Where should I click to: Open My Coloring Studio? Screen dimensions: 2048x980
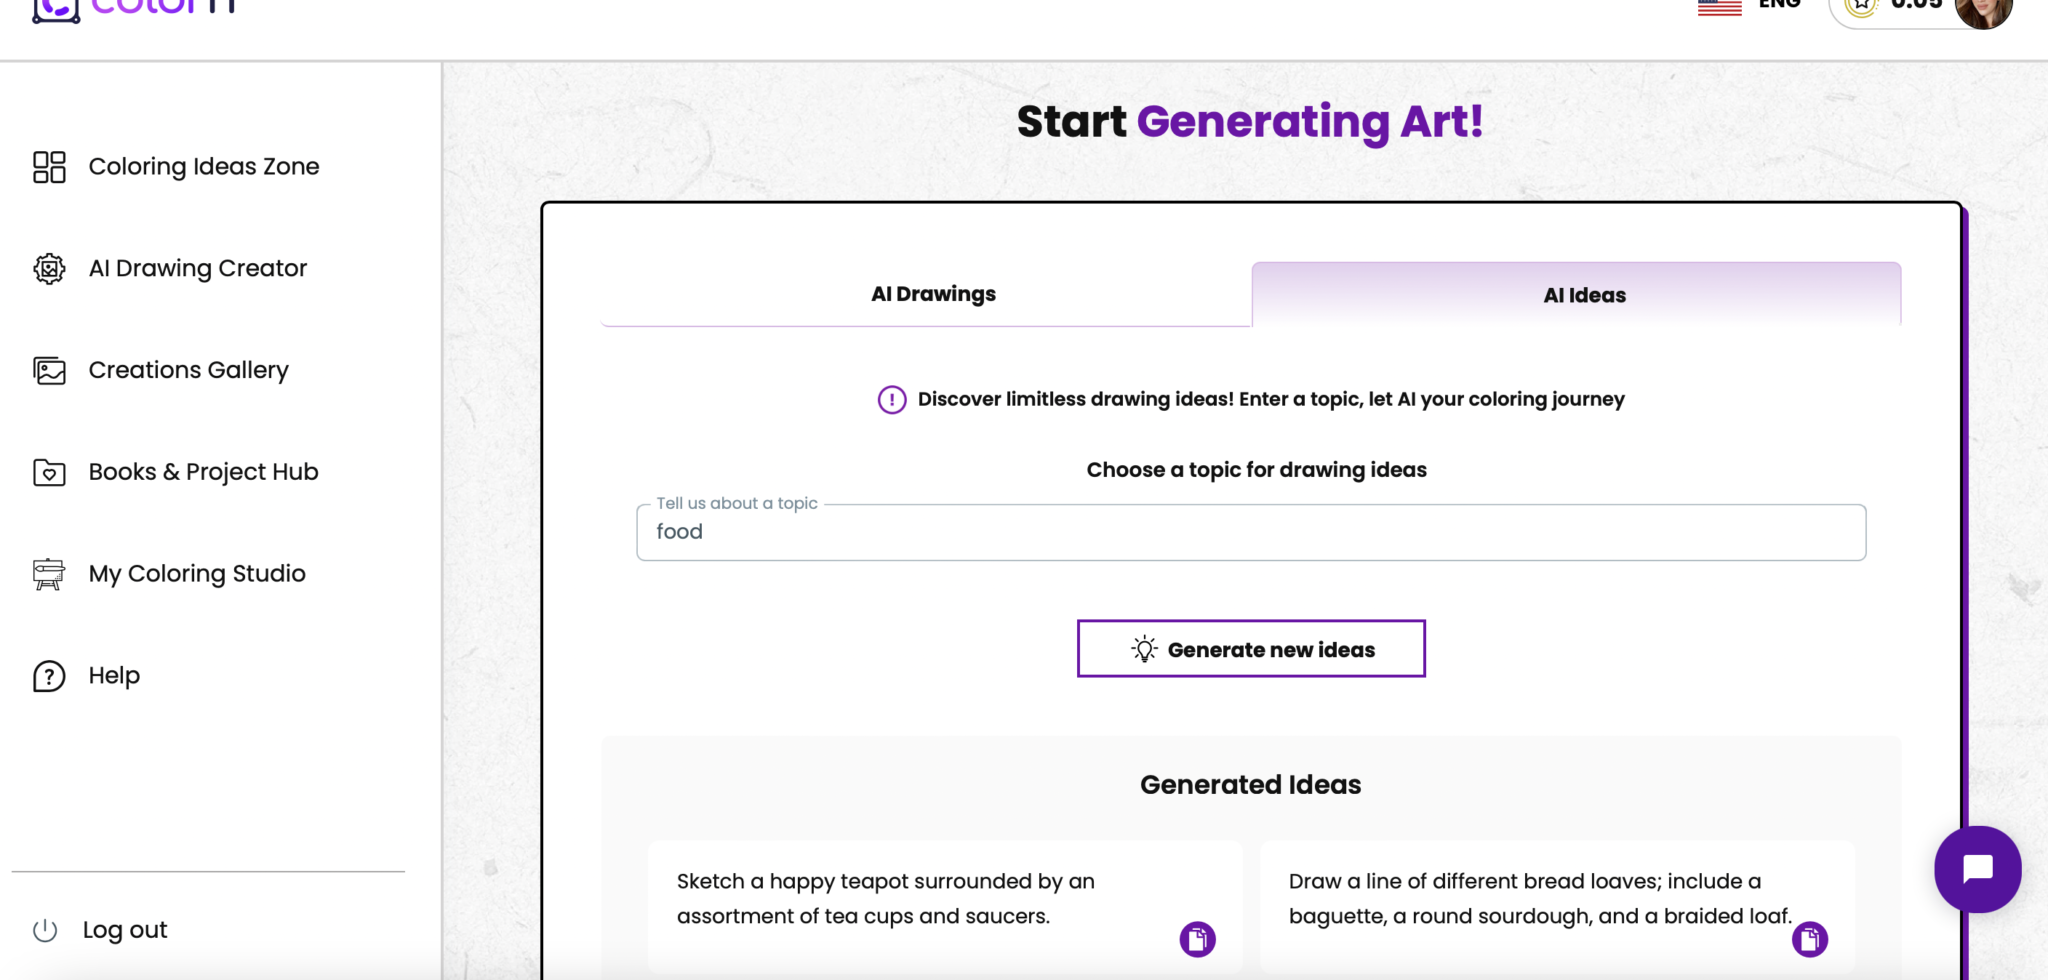click(196, 573)
